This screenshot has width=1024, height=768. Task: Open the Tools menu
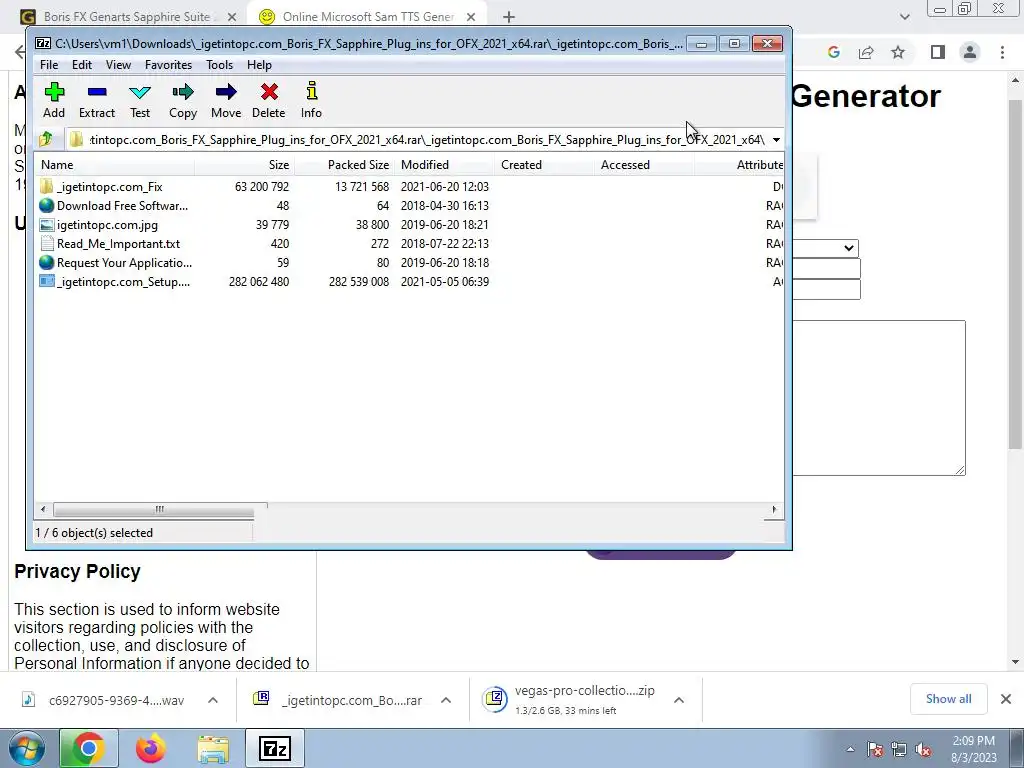(219, 65)
